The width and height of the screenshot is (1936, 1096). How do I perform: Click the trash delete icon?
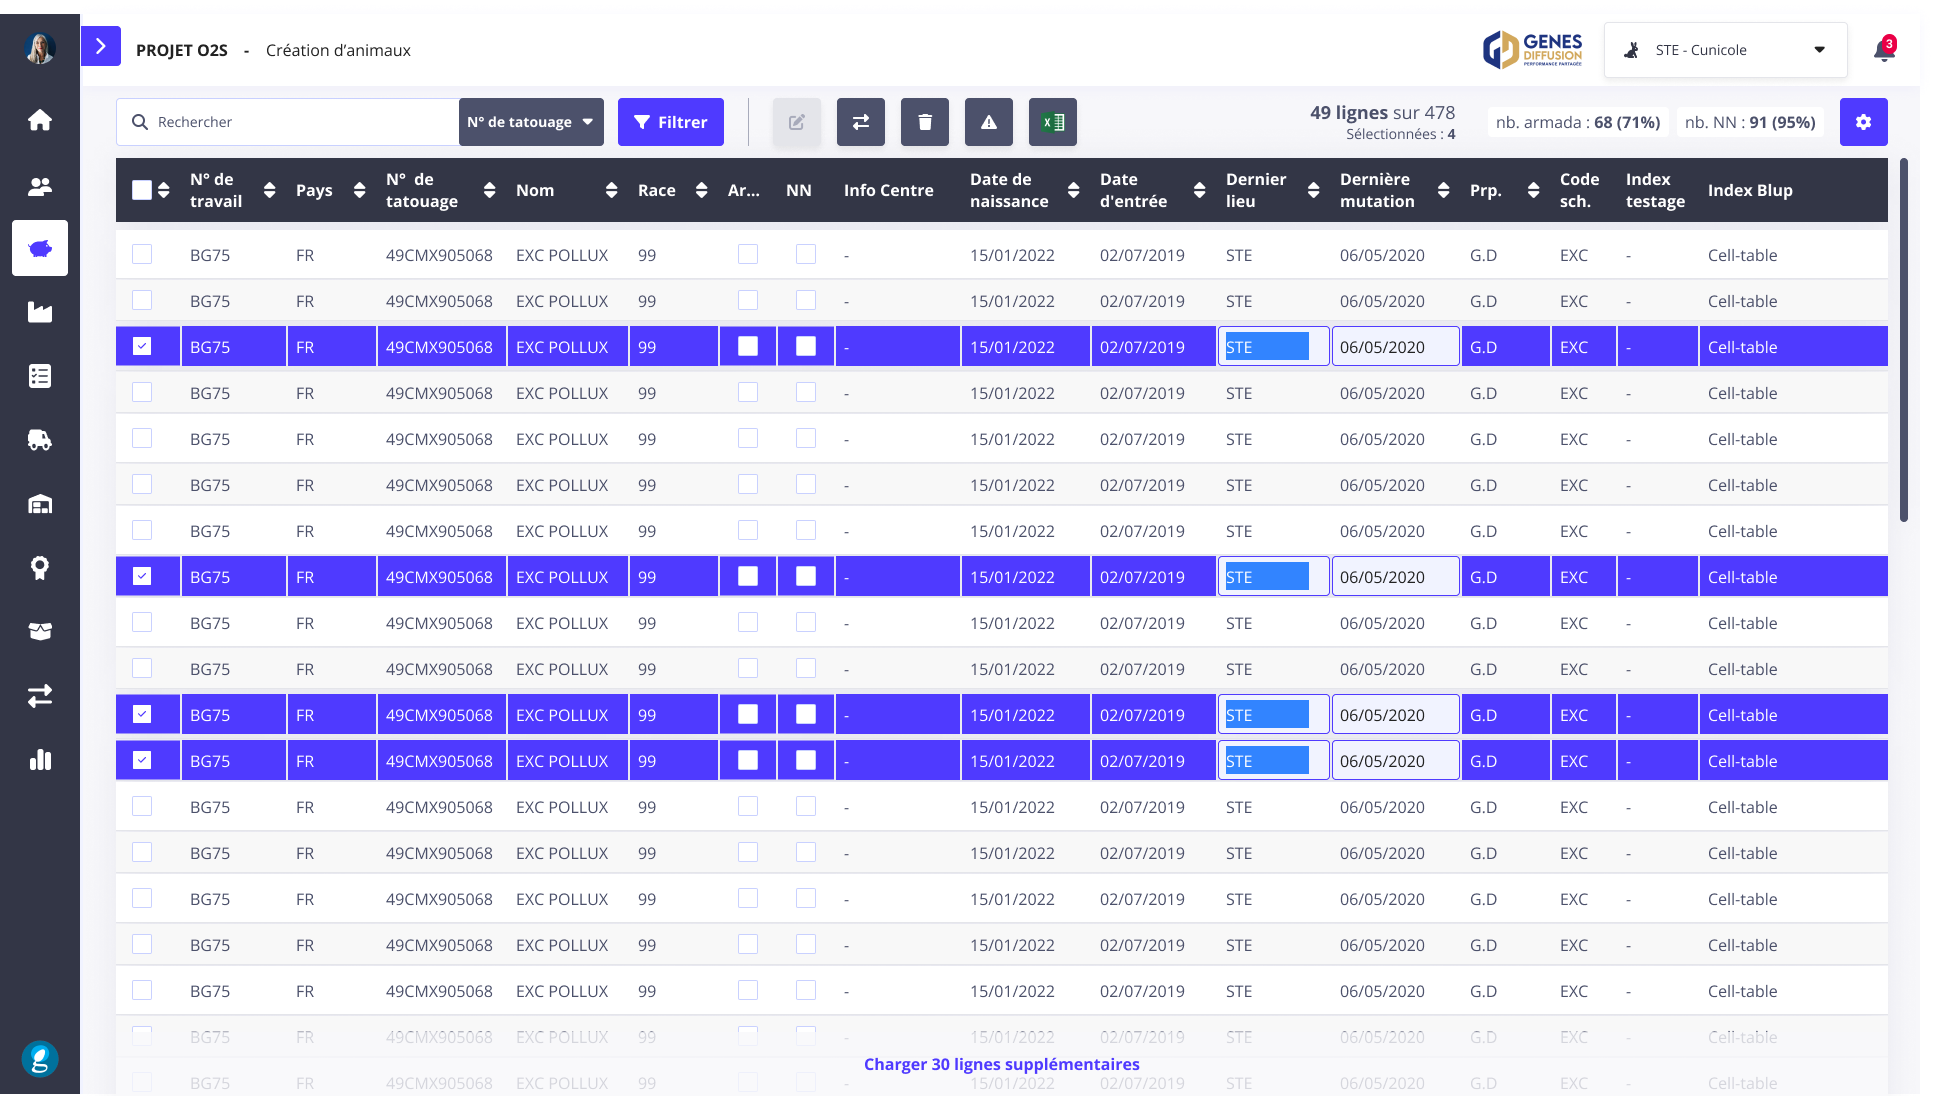pos(924,122)
